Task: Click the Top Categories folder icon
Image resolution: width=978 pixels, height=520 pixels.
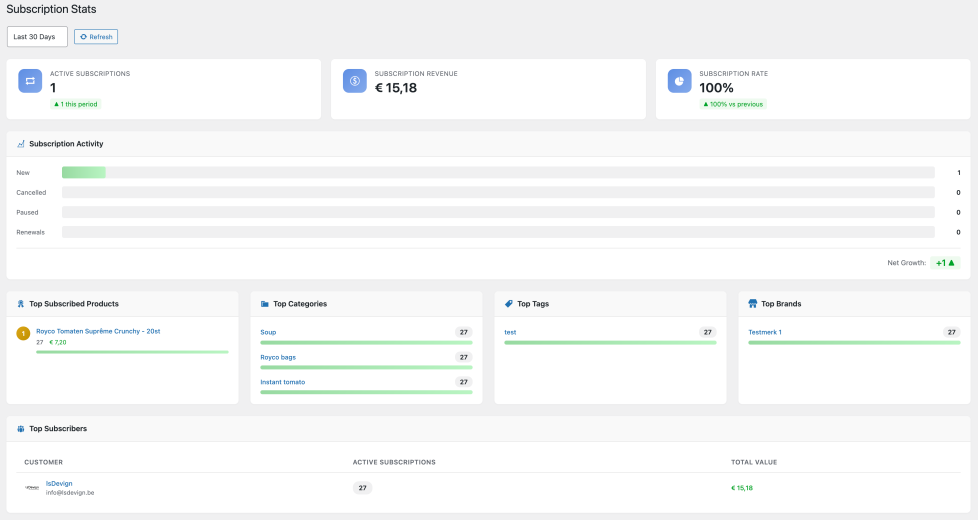Action: click(x=265, y=304)
